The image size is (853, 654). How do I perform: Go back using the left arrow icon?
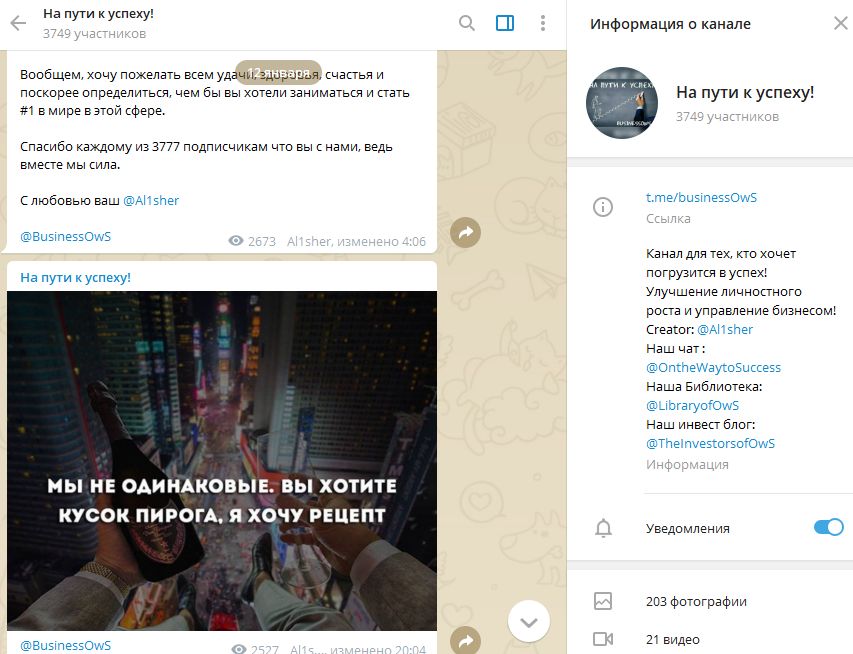[x=18, y=23]
